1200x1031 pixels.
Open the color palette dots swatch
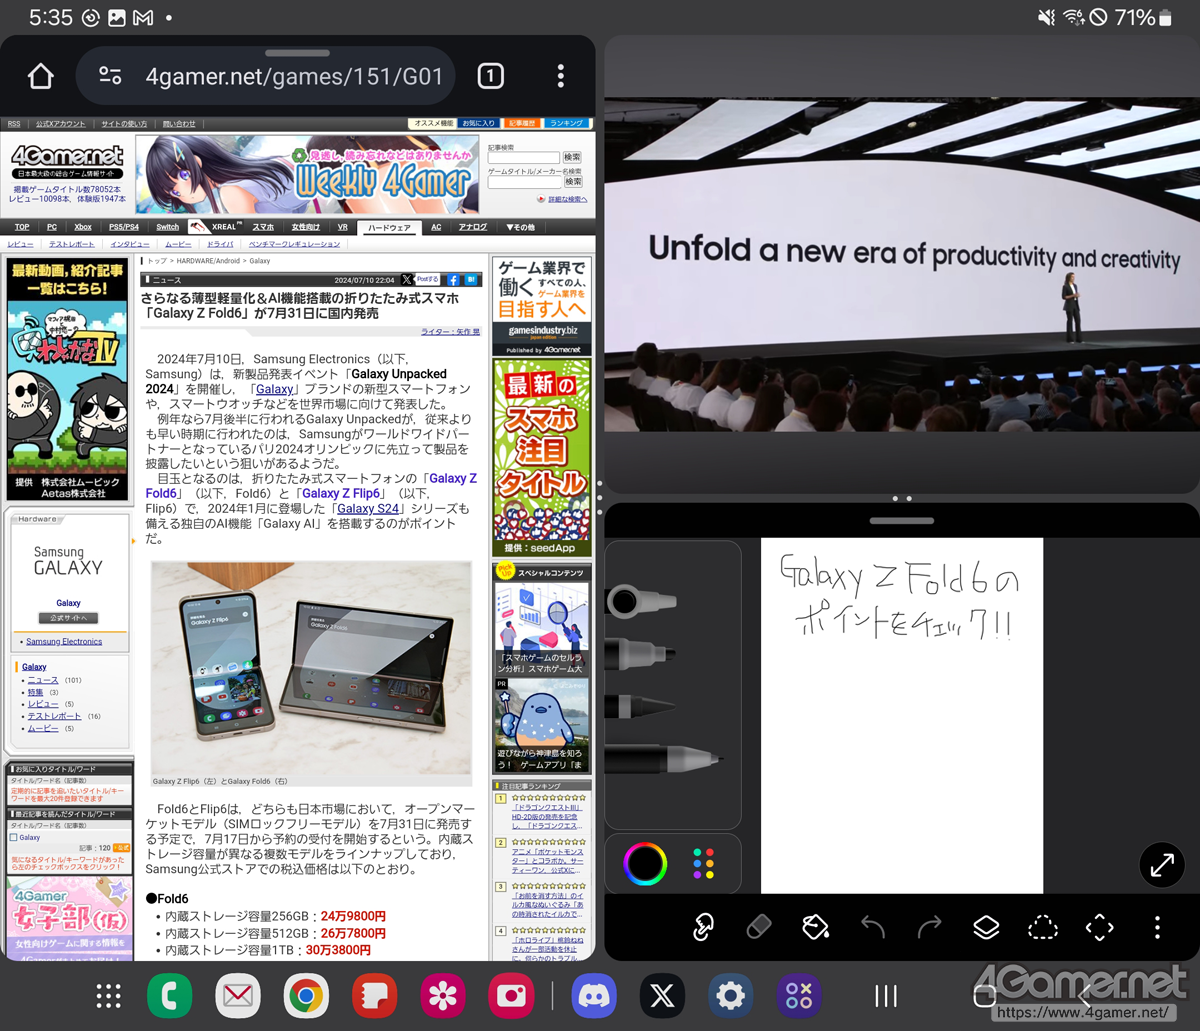pyautogui.click(x=704, y=863)
